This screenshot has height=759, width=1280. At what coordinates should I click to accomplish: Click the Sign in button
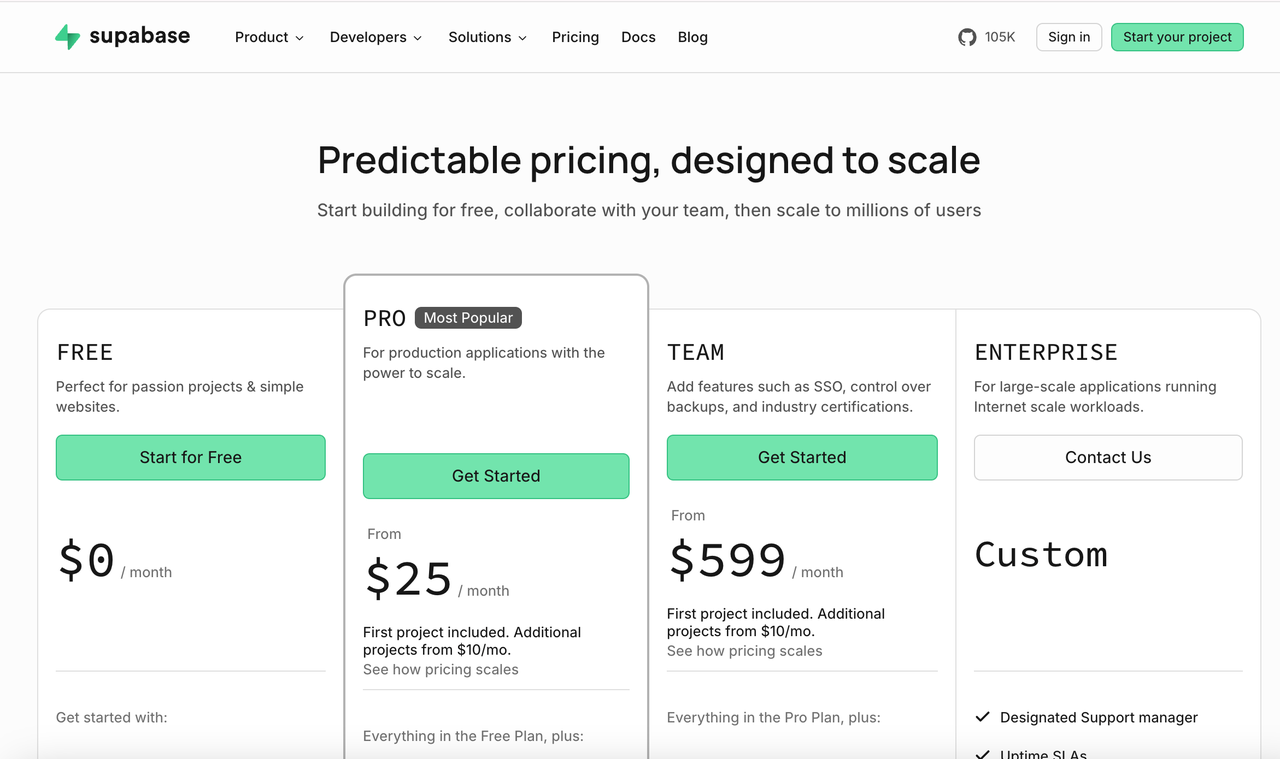click(1069, 37)
